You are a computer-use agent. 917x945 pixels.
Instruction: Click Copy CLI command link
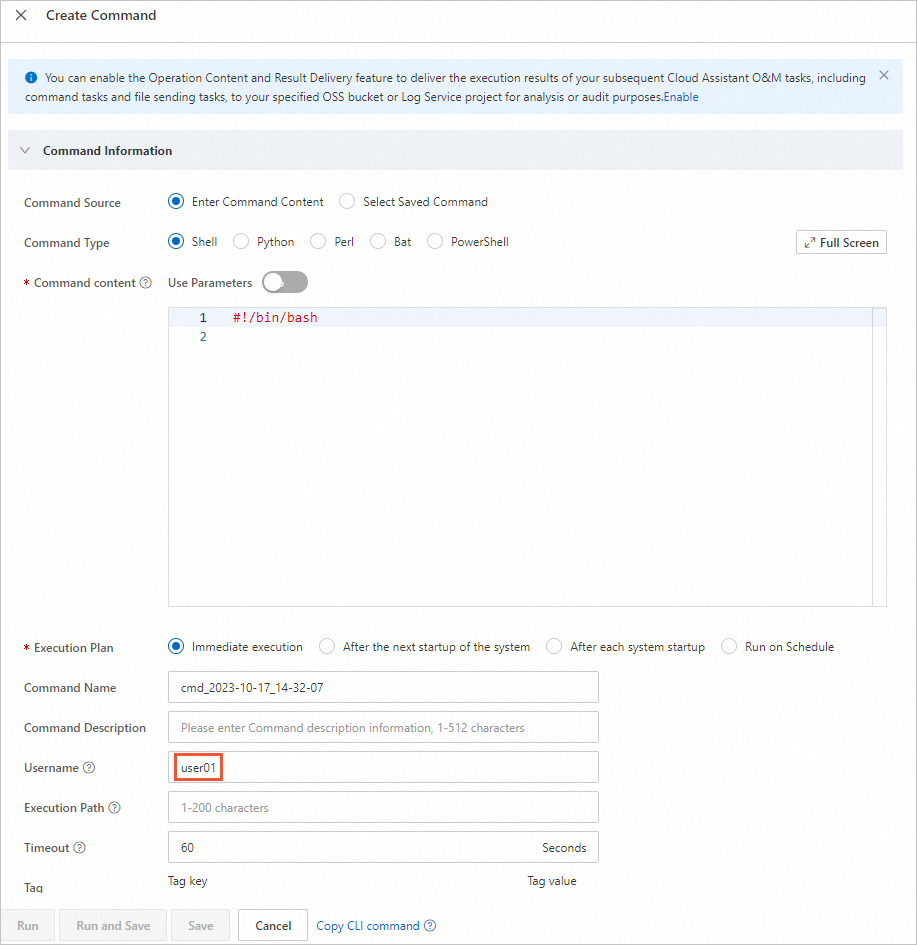point(368,926)
